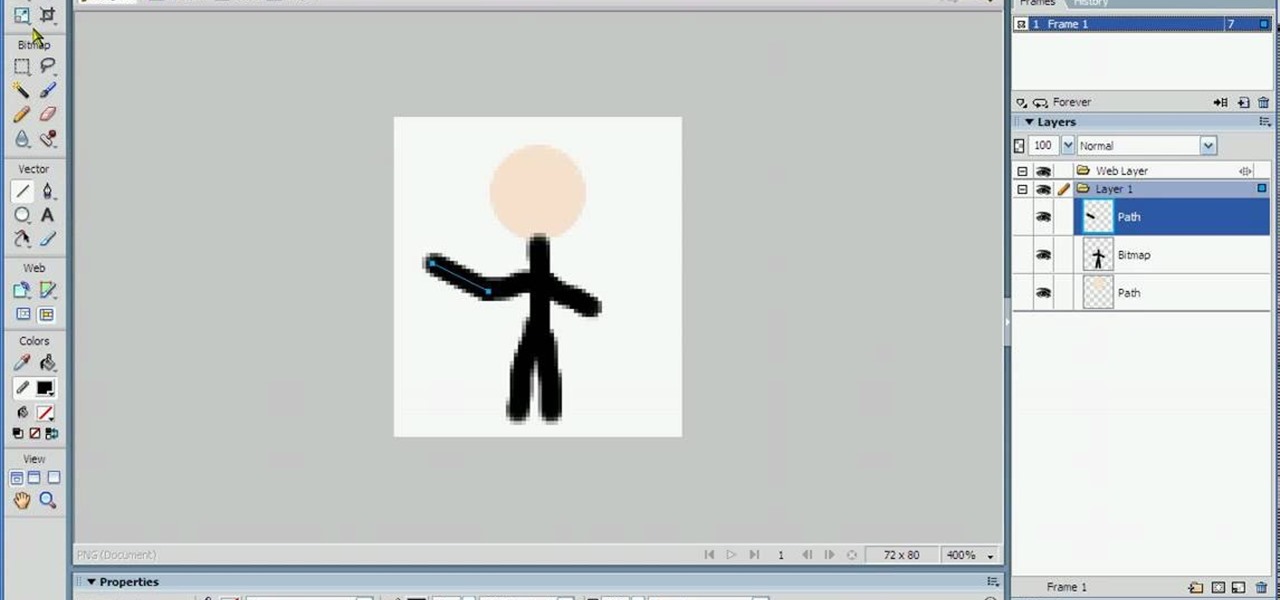Hide the Web Layer using eye icon
Screen dimensions: 1280x600
1043,171
